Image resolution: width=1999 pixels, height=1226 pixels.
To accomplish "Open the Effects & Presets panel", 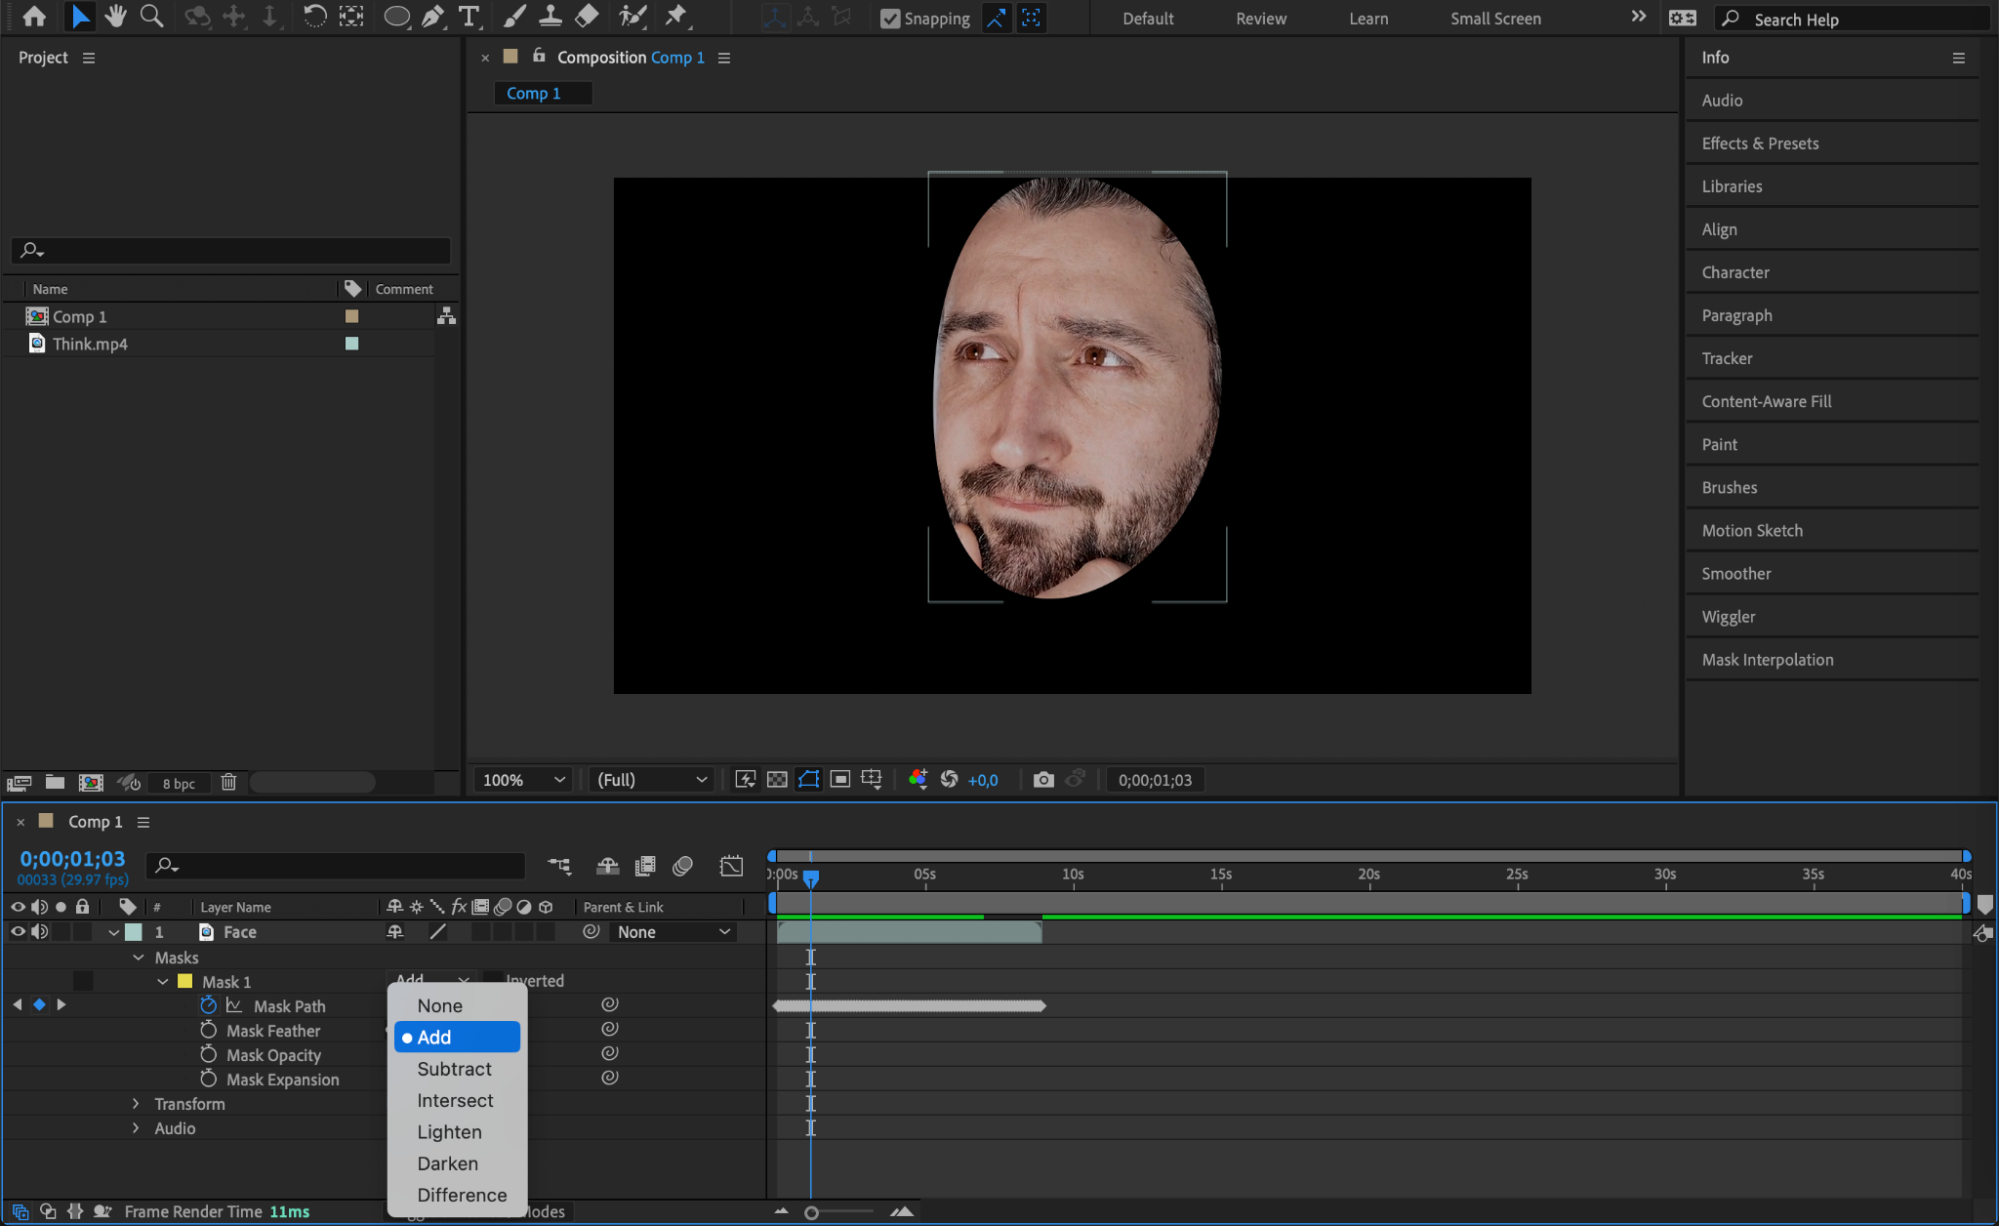I will (x=1759, y=143).
